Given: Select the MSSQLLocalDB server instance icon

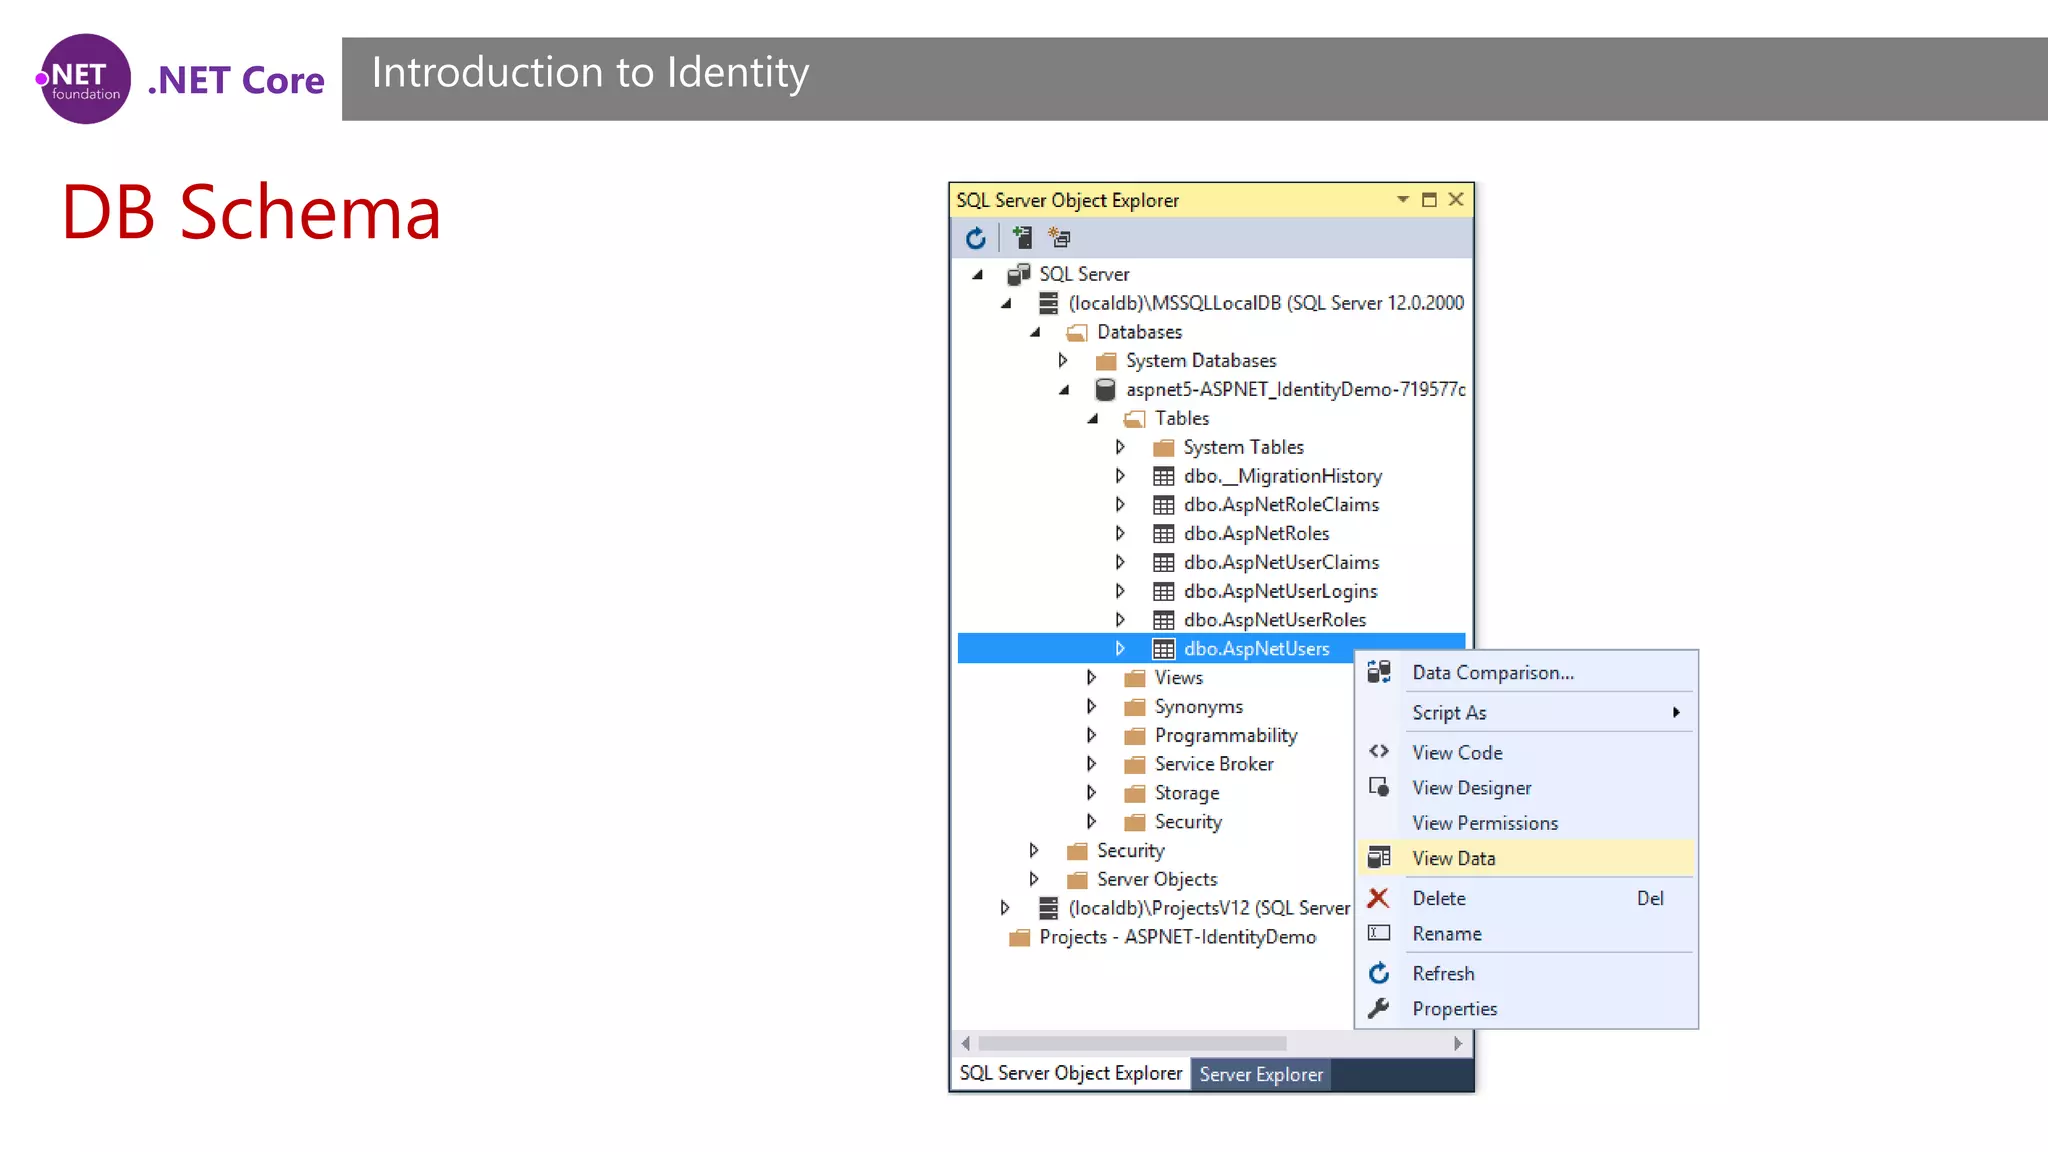Looking at the screenshot, I should (1048, 303).
